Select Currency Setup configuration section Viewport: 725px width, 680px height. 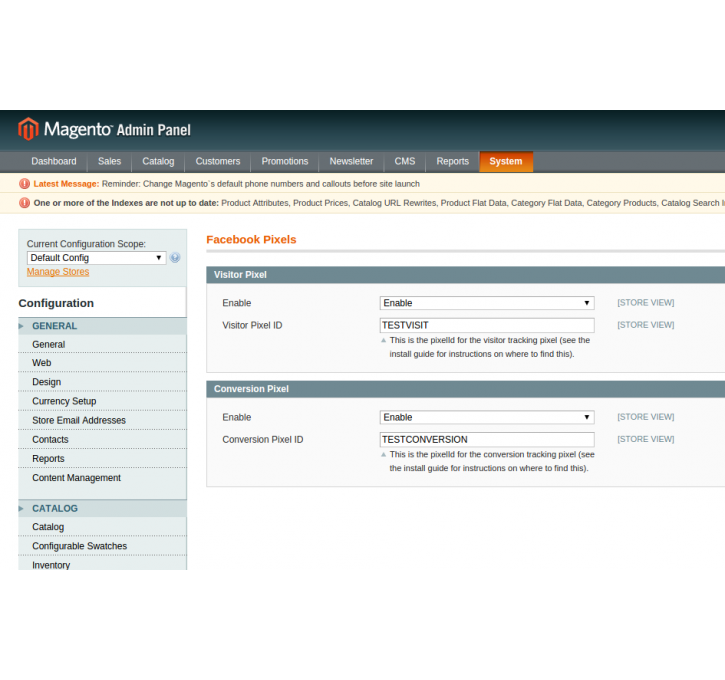pos(102,401)
